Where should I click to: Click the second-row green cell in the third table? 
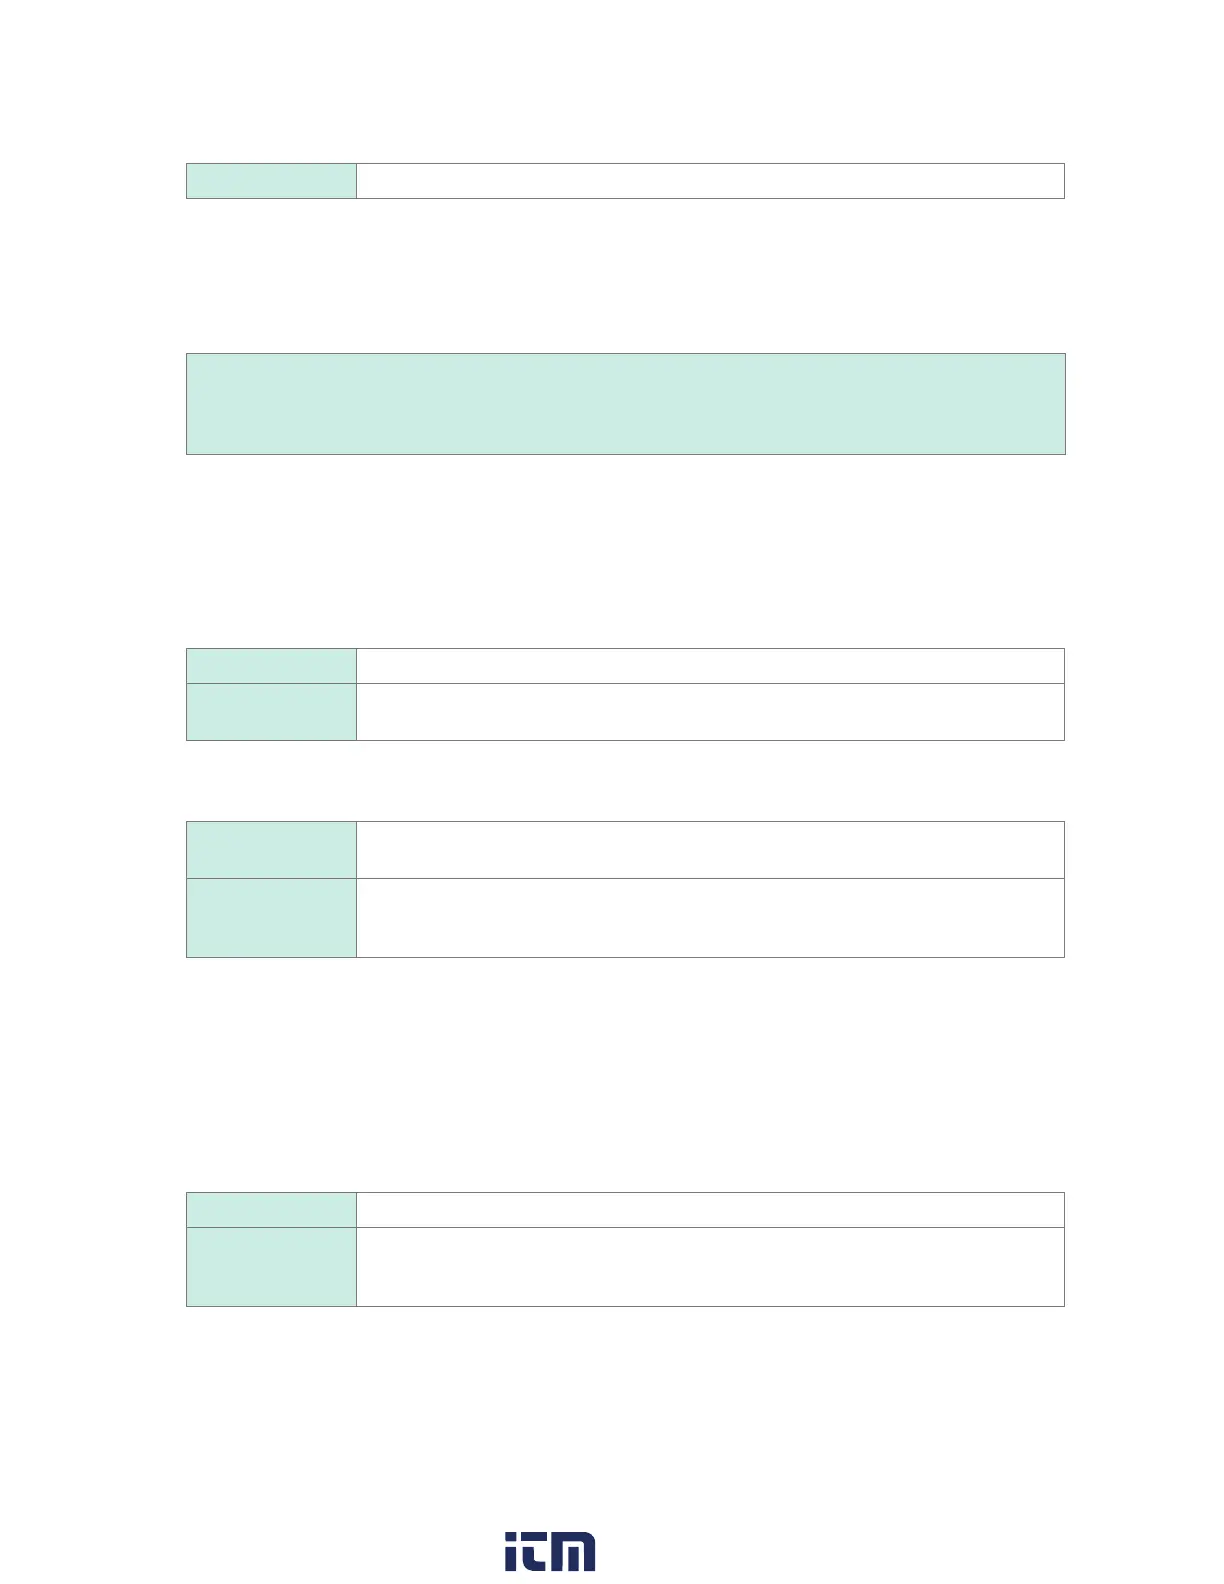point(271,918)
